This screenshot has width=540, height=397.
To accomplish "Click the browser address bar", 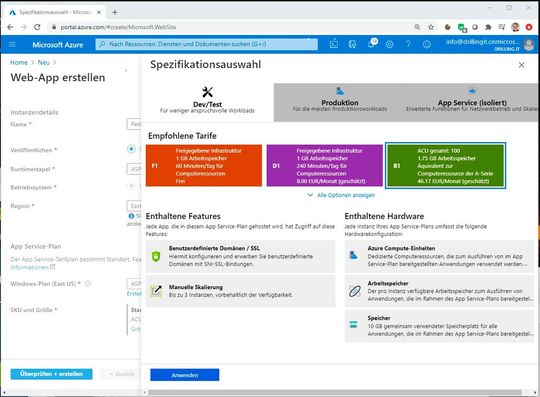I will coord(231,27).
